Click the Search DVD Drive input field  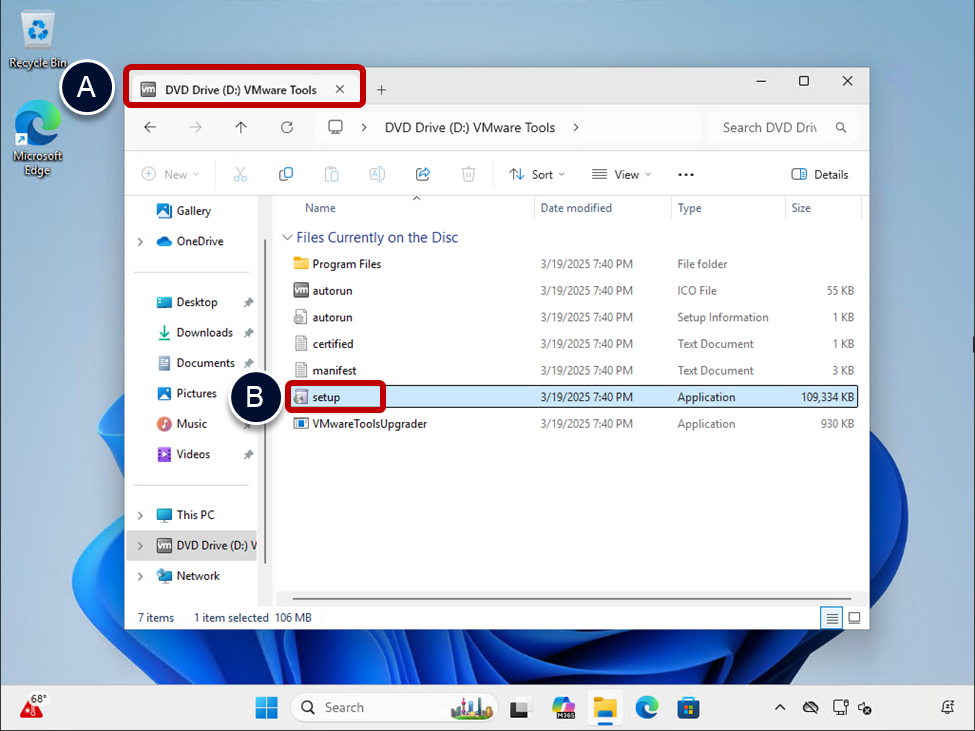770,127
